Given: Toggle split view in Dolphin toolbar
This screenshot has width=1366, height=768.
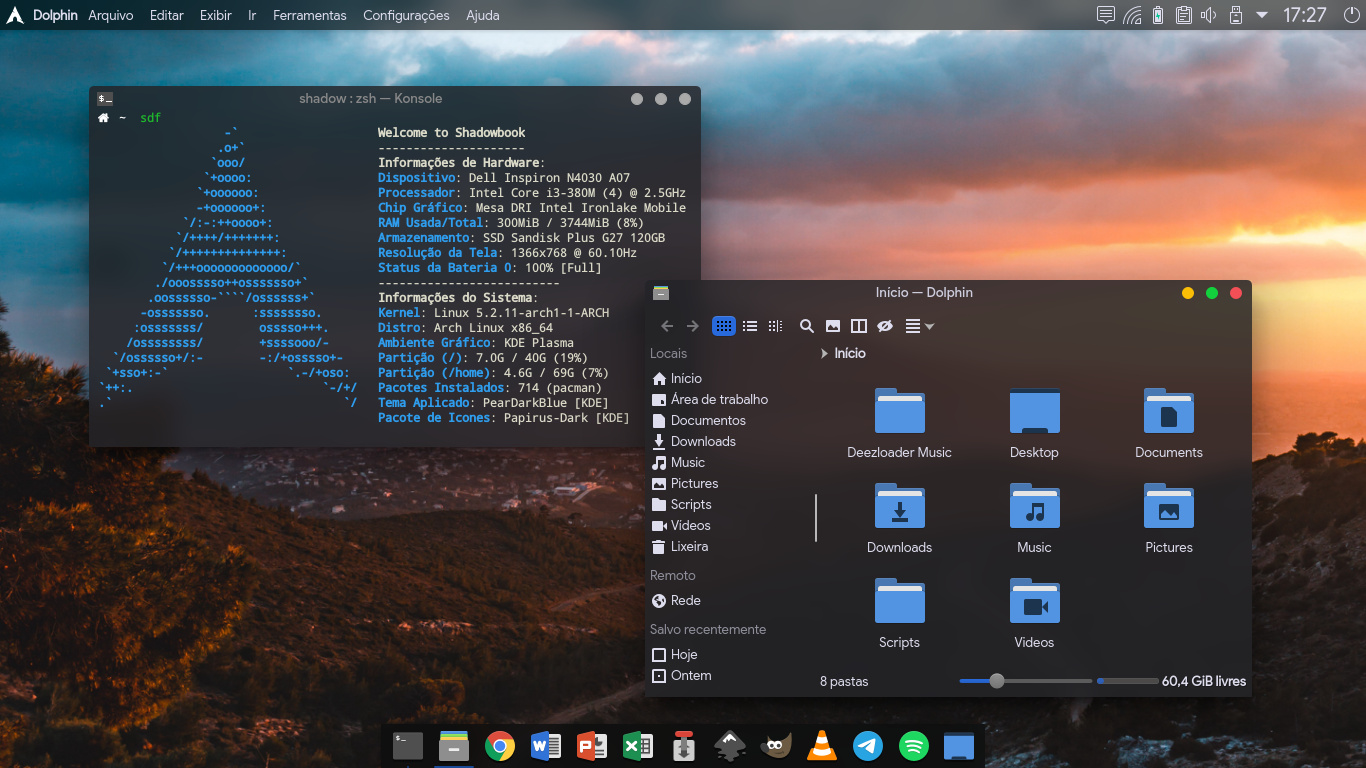Looking at the screenshot, I should [858, 326].
